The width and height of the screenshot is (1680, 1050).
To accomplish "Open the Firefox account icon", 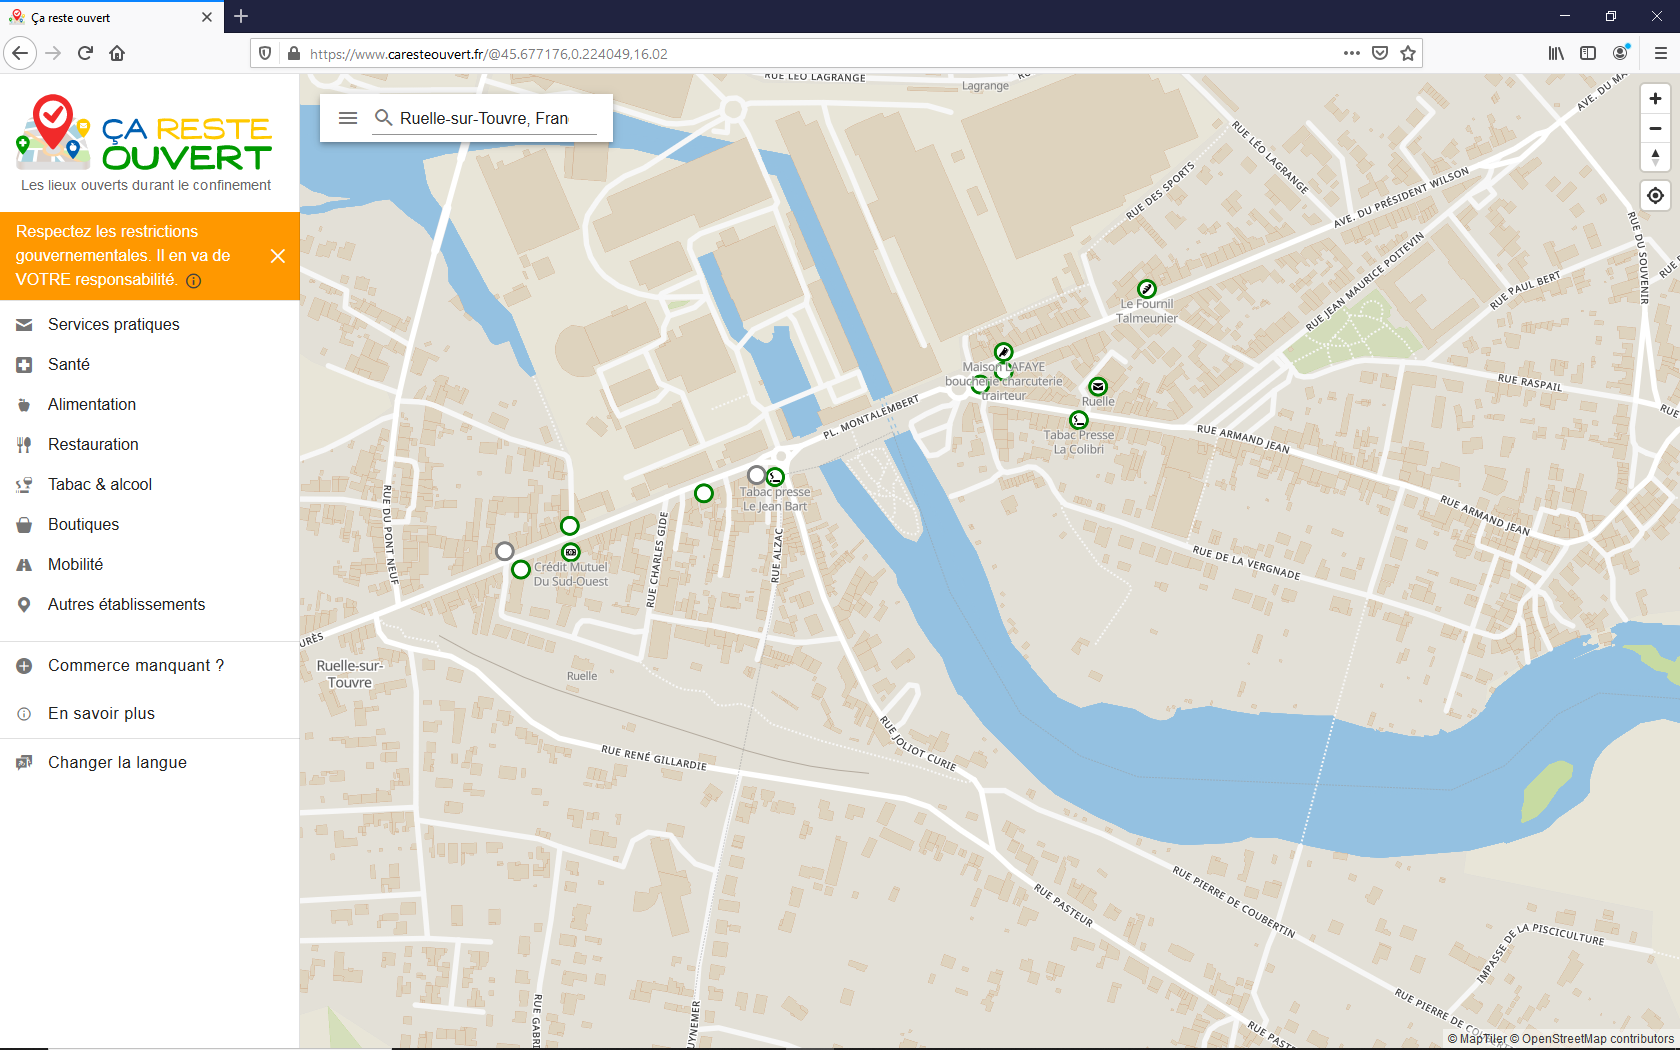I will click(x=1620, y=53).
